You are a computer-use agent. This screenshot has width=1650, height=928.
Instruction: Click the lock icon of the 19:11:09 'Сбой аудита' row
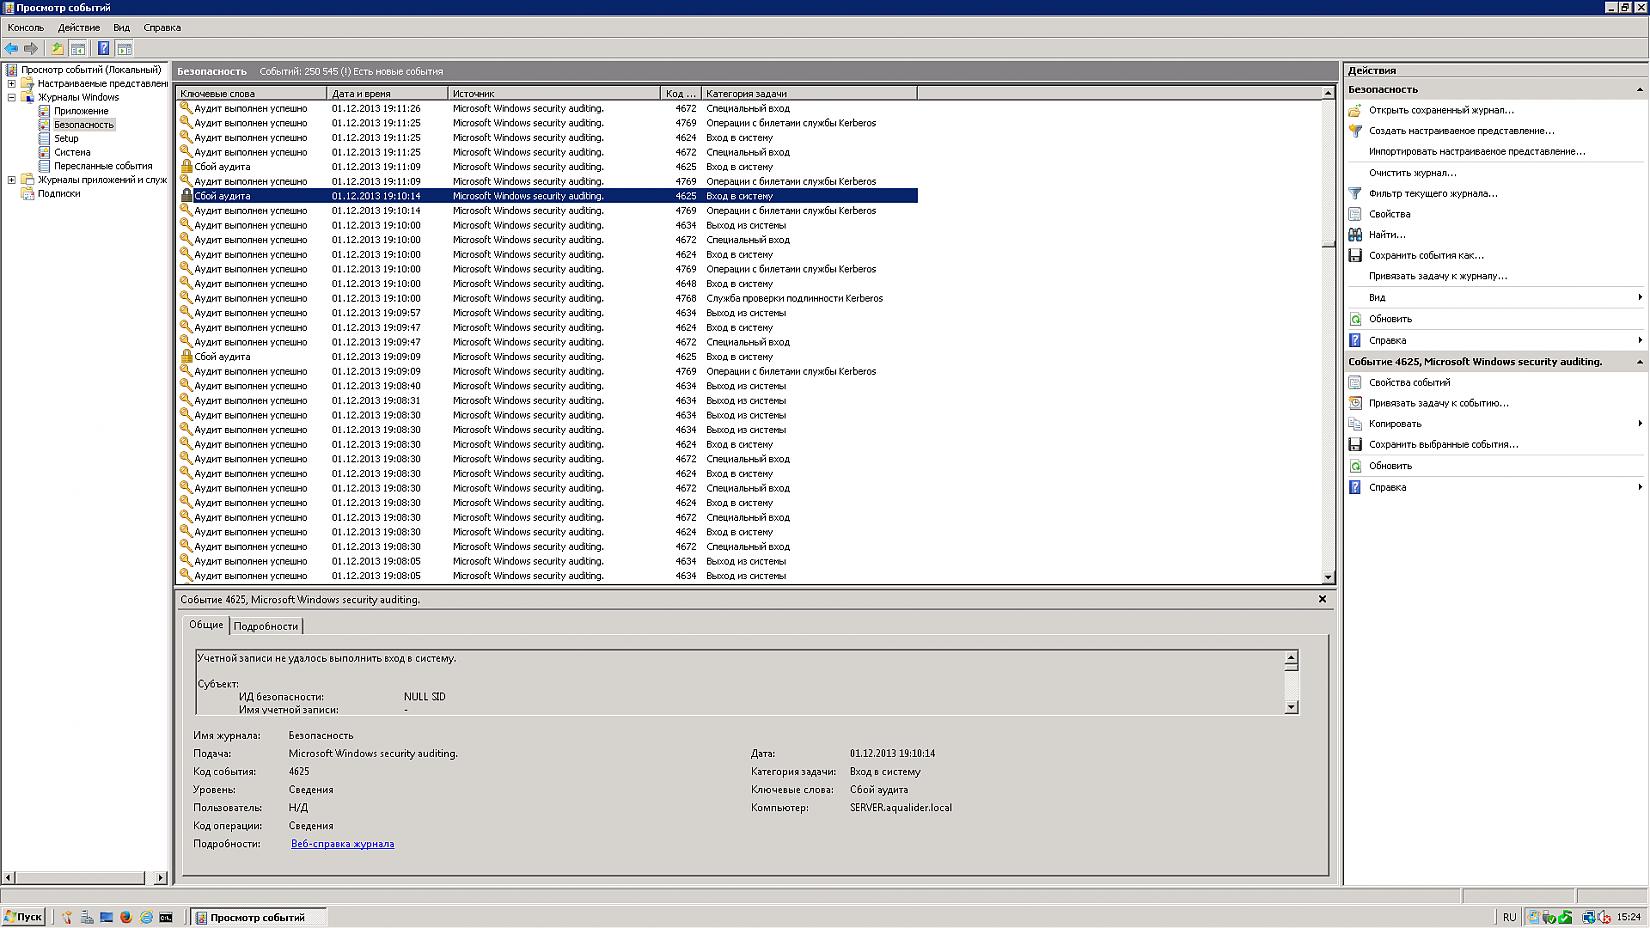pos(186,167)
